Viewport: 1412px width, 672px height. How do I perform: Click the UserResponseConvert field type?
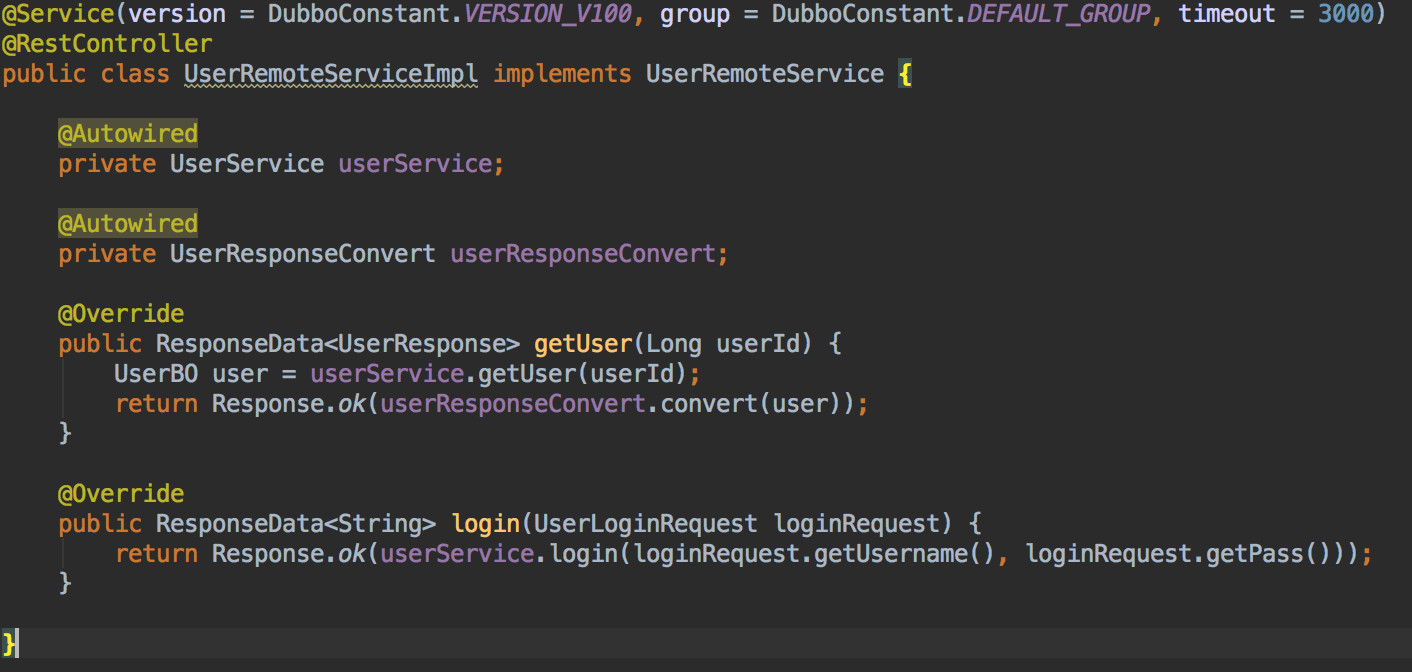[303, 254]
